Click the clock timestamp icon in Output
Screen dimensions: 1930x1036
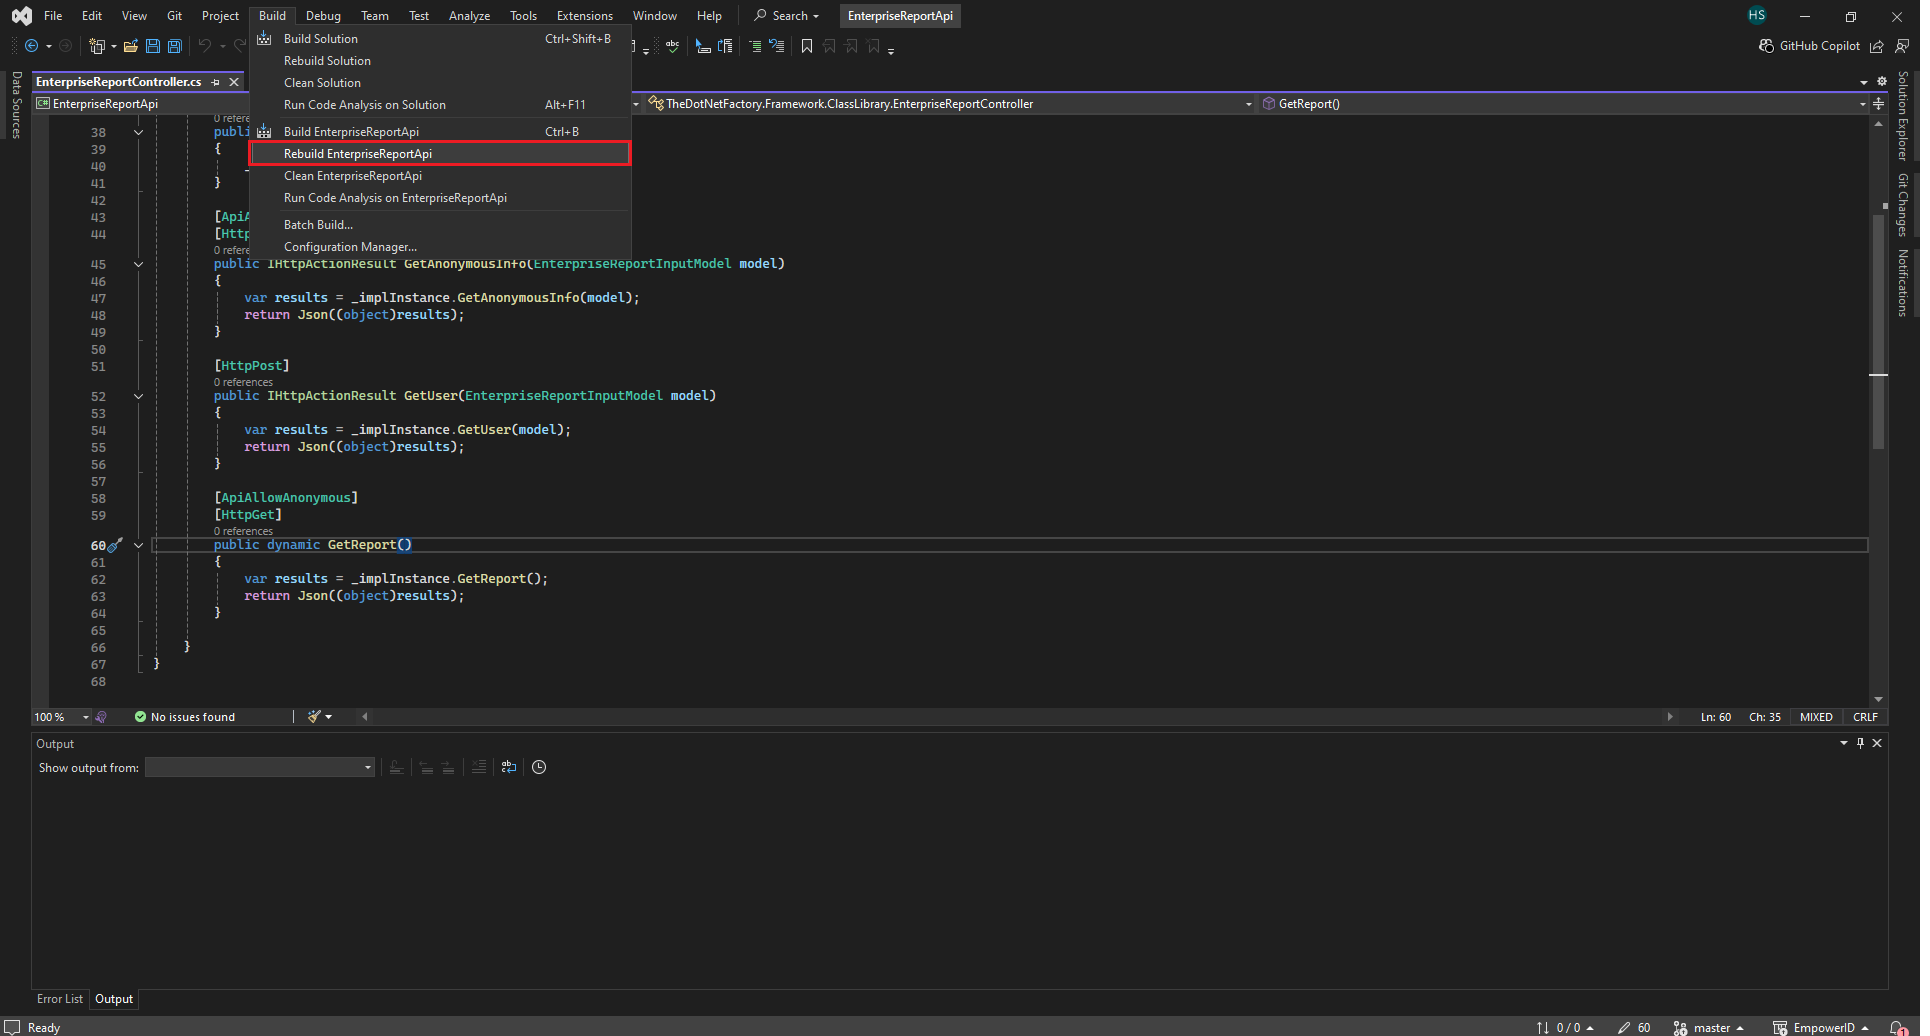click(539, 767)
